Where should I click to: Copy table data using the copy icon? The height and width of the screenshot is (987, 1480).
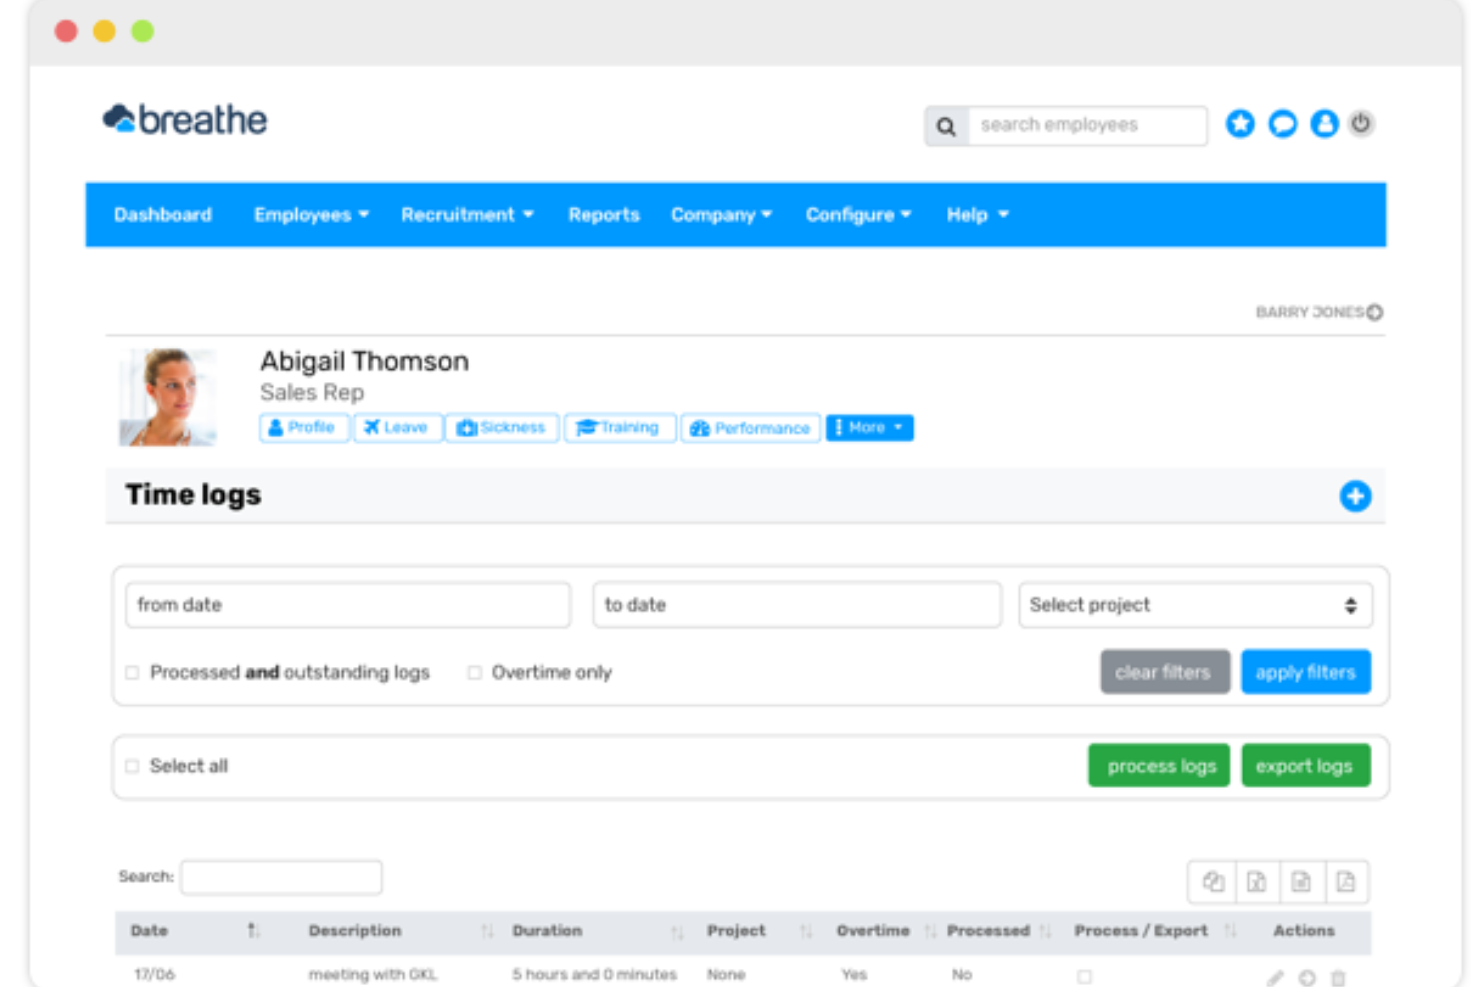(x=1212, y=881)
